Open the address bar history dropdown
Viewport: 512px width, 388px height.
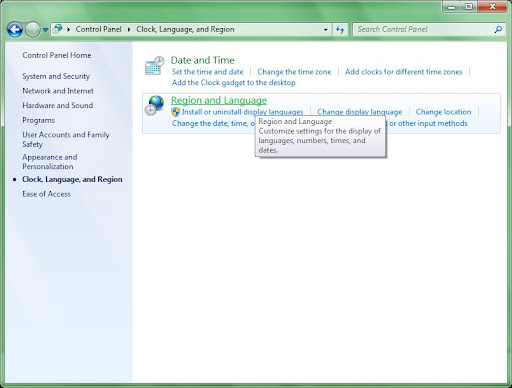click(x=325, y=30)
